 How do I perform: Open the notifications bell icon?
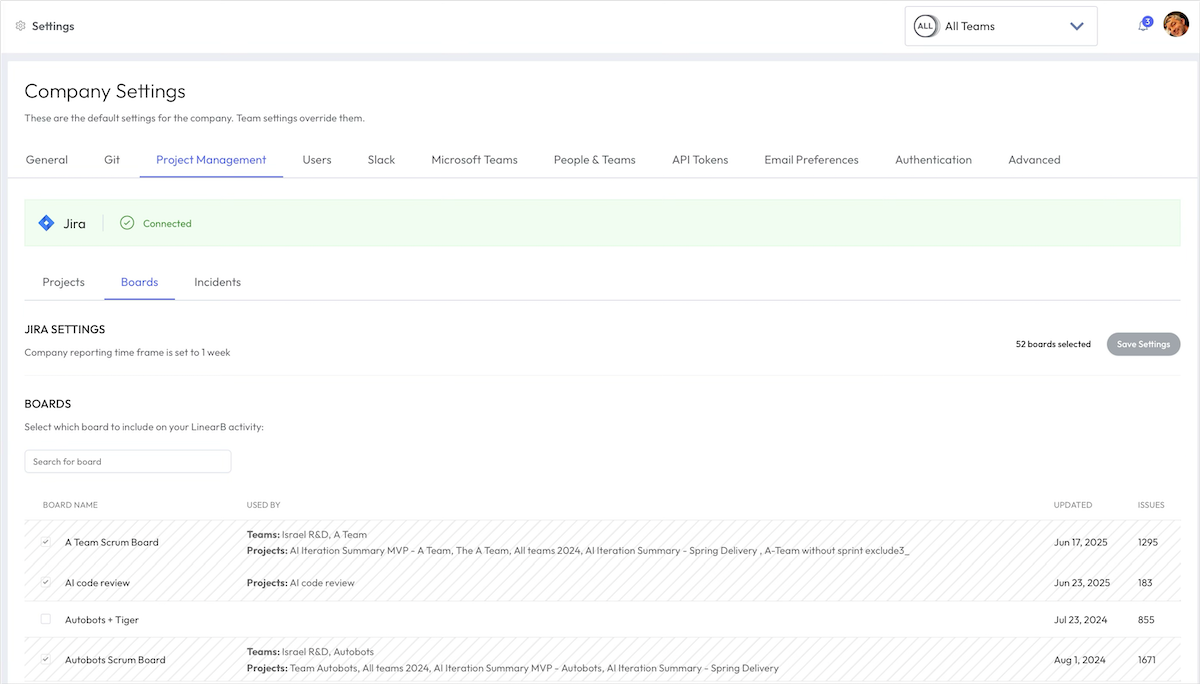tap(1143, 26)
